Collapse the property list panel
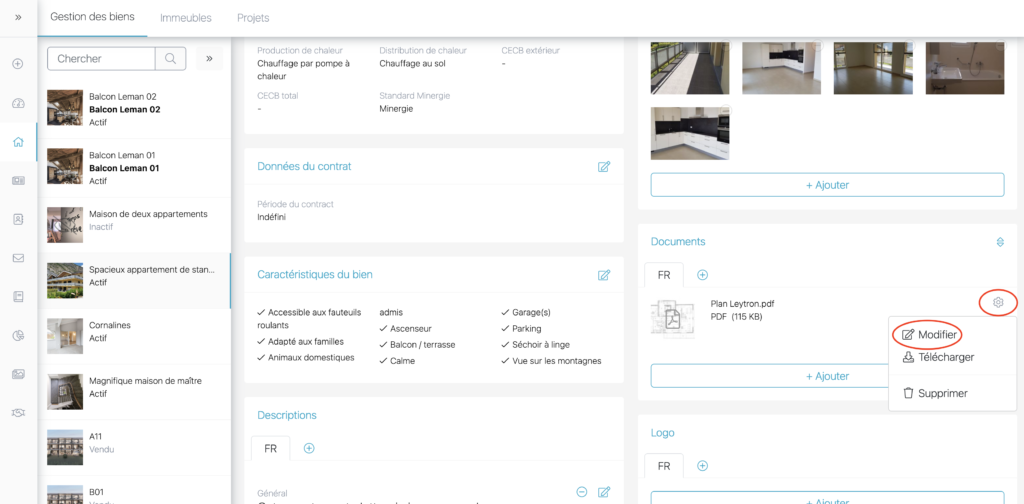This screenshot has height=504, width=1024. [x=209, y=59]
